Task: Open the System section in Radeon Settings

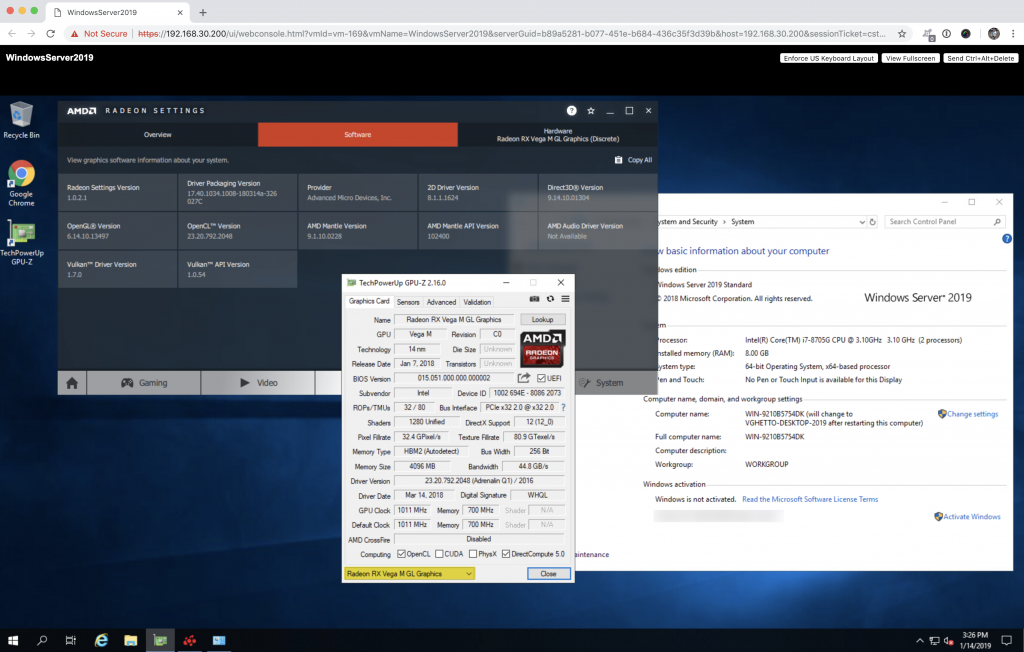Action: click(x=601, y=383)
